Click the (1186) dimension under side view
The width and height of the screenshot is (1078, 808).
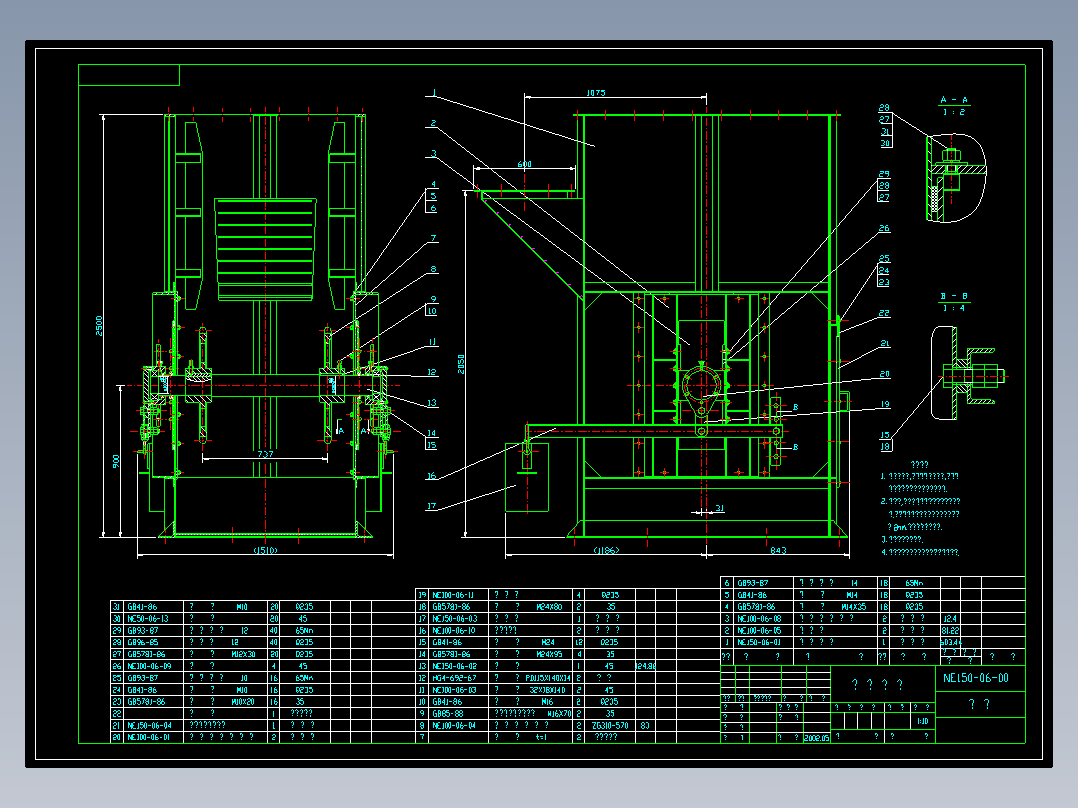606,550
